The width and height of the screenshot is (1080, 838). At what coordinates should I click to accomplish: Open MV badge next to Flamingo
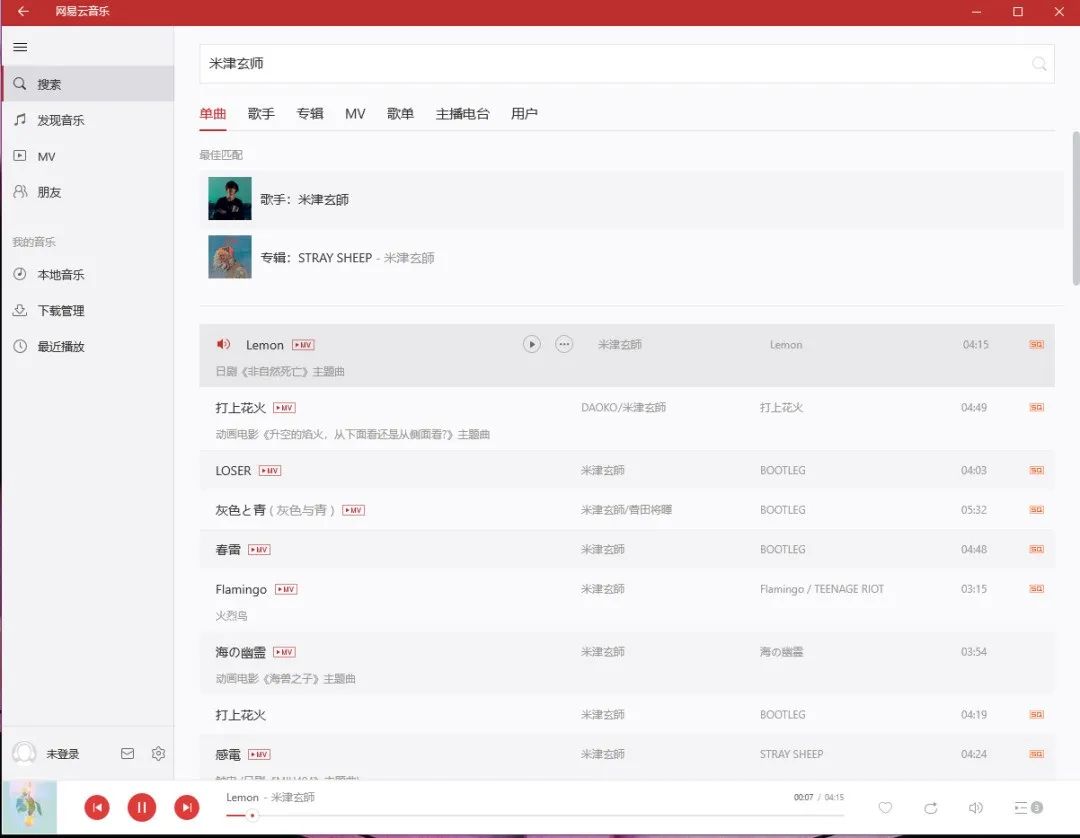286,589
